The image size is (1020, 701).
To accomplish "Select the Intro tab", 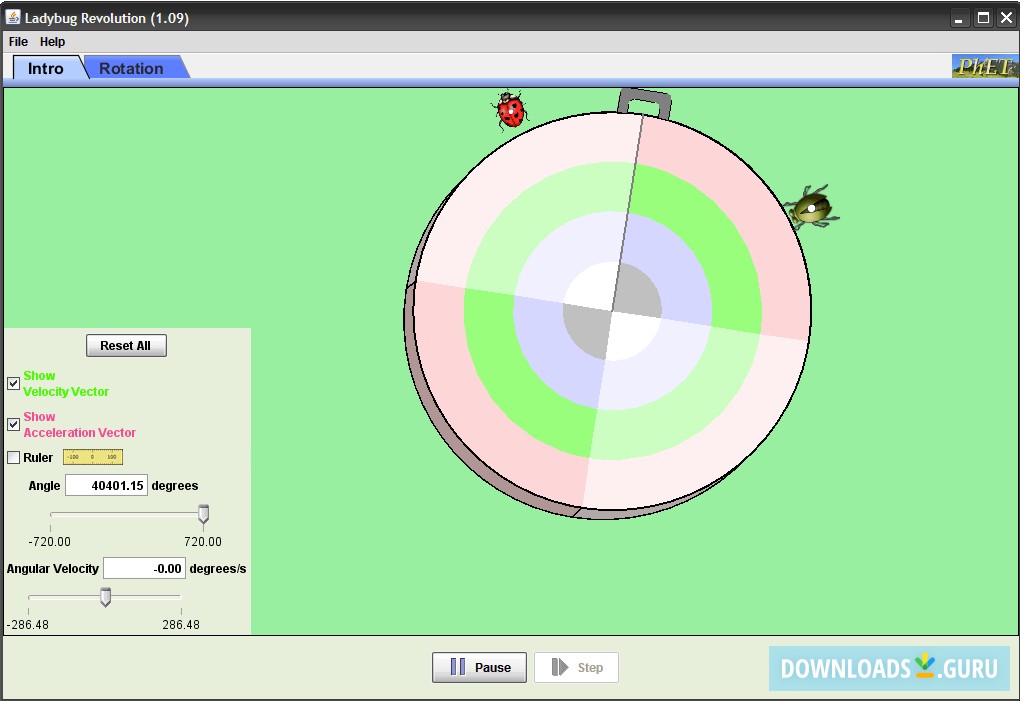I will [46, 68].
